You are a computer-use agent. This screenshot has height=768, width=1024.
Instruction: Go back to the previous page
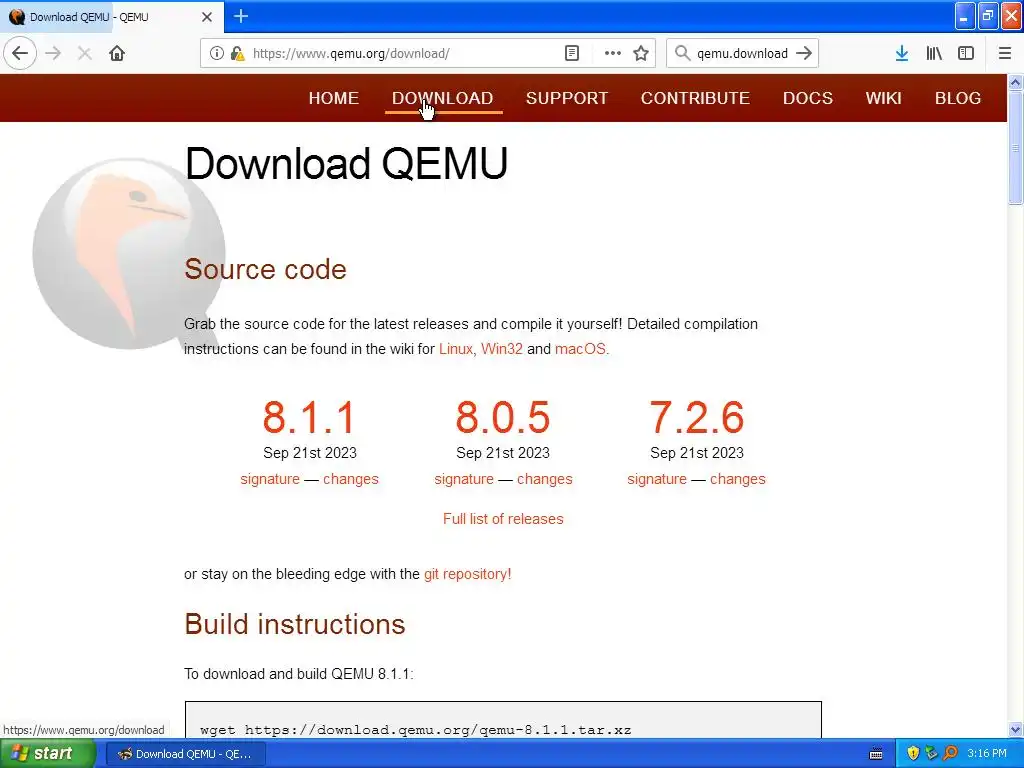click(x=20, y=53)
